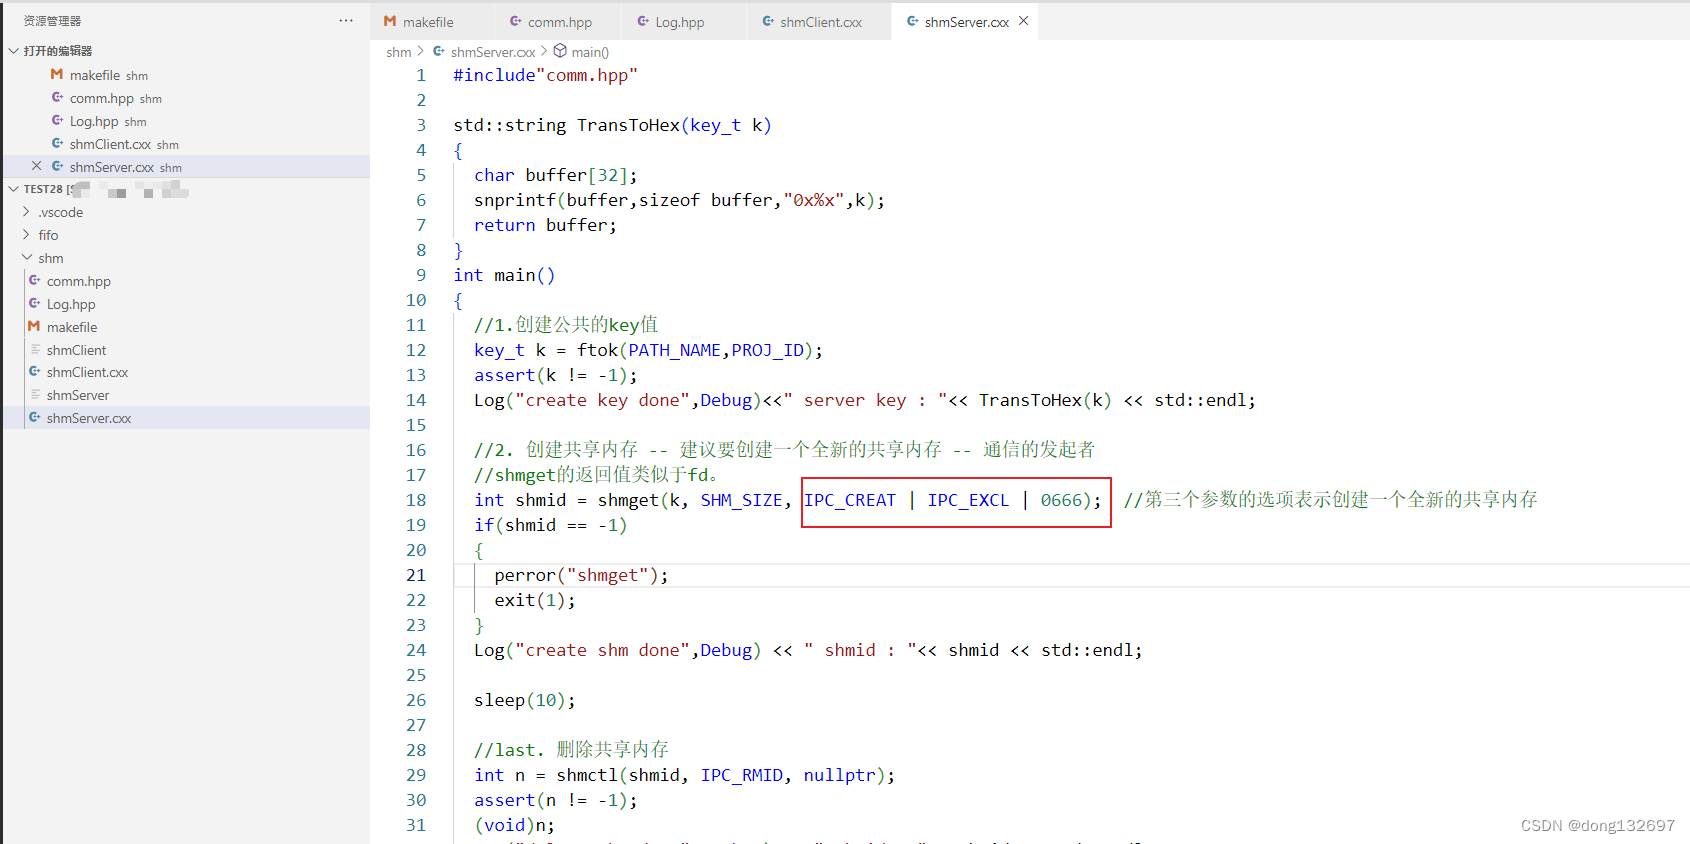Click the C++ icon on comm.hpp tab

tap(515, 21)
